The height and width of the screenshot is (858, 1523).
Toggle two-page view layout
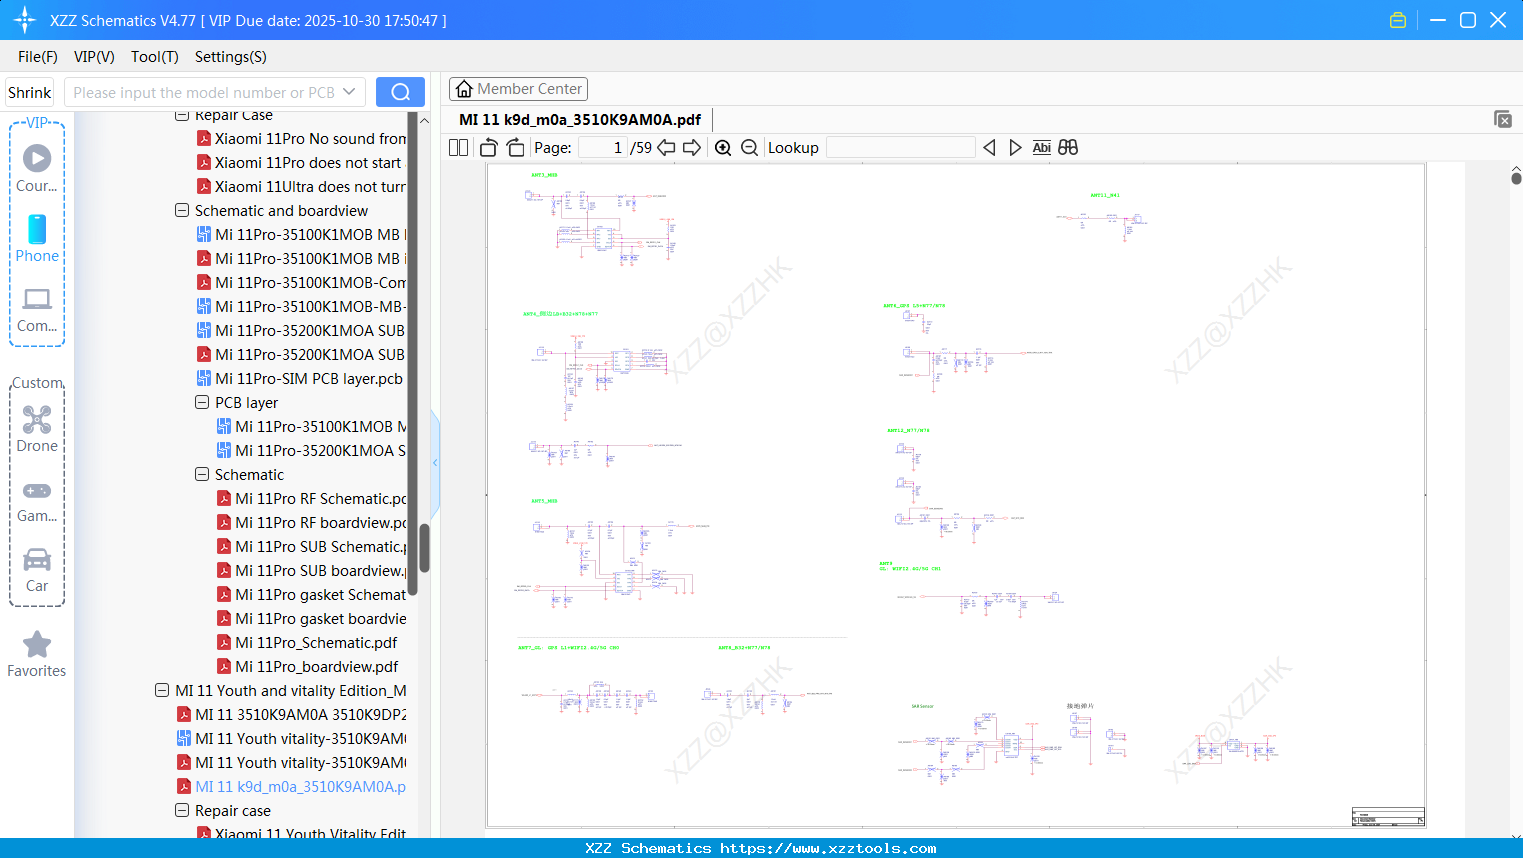tap(459, 148)
